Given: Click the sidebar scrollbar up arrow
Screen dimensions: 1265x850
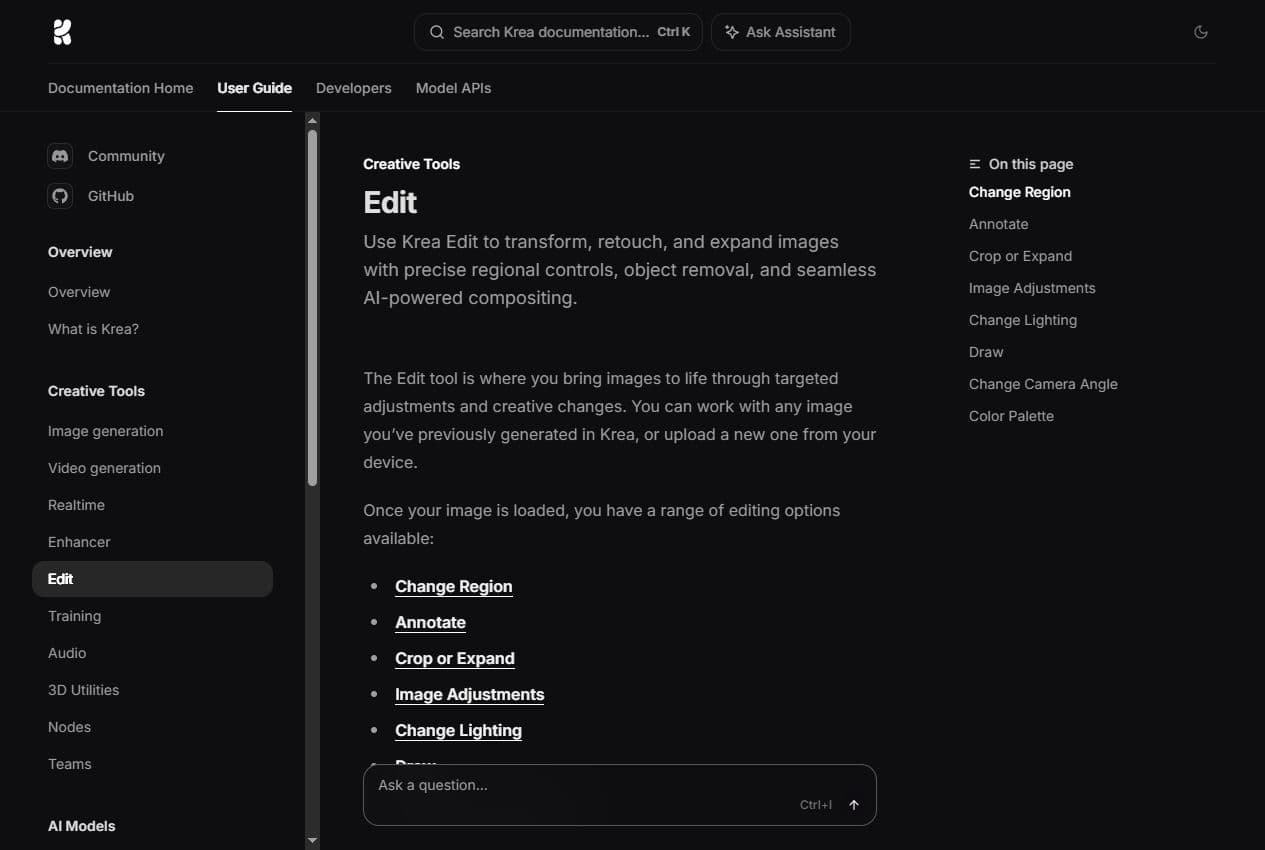Looking at the screenshot, I should [312, 121].
